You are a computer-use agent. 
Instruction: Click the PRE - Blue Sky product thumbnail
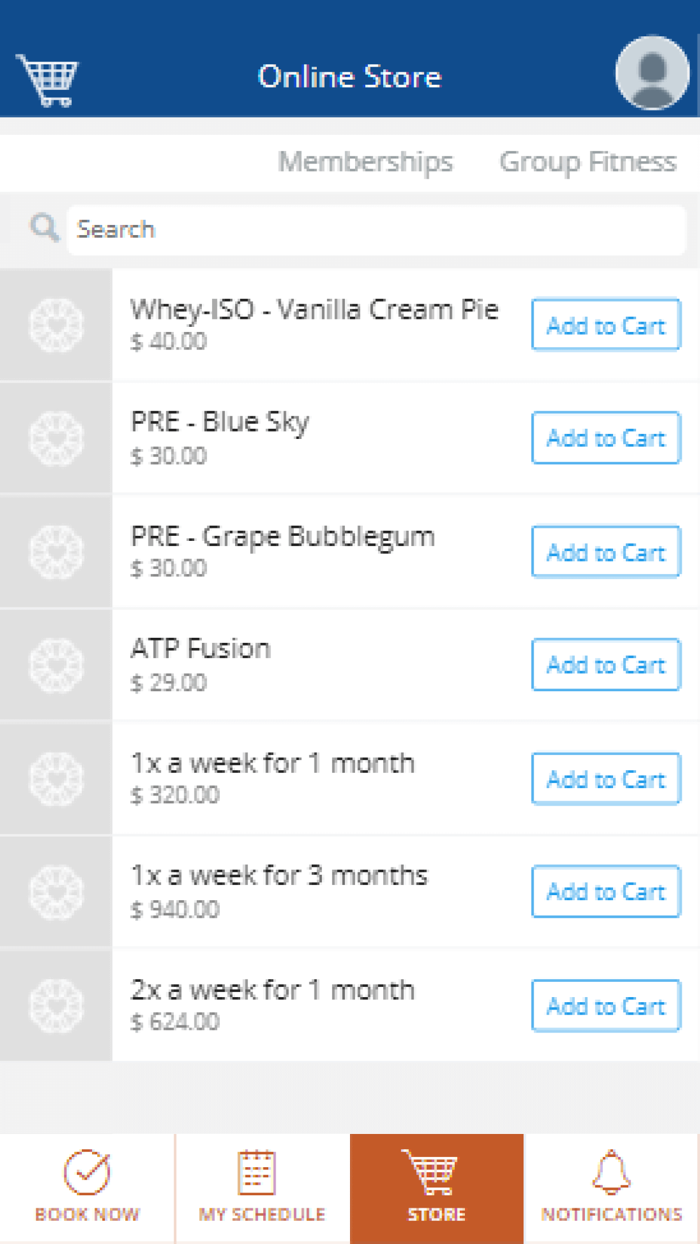(x=56, y=438)
